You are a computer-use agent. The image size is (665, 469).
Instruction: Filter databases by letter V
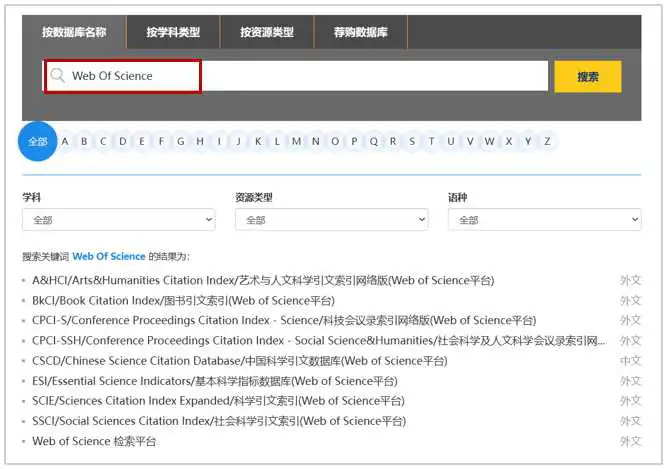coord(470,142)
